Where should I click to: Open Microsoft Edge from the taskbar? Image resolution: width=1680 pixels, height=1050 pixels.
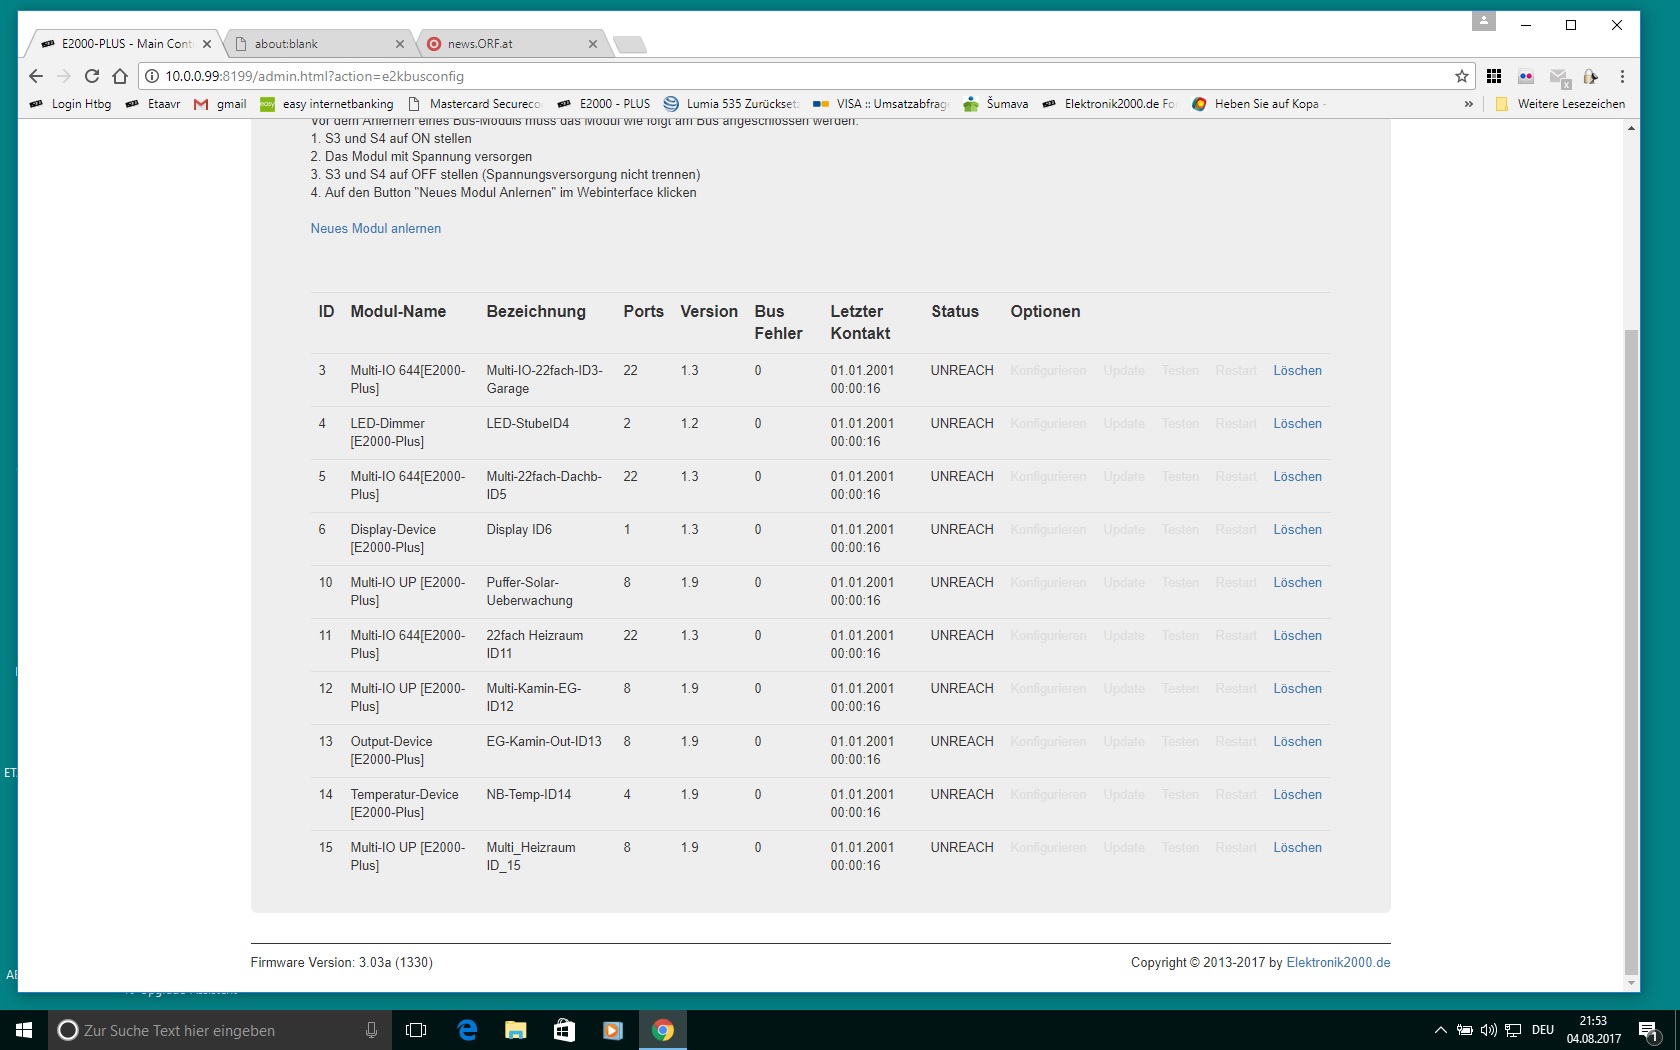click(467, 1030)
